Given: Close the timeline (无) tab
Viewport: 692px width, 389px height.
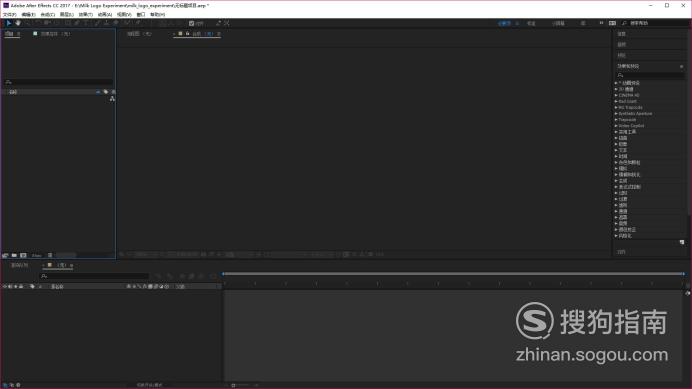Looking at the screenshot, I should click(43, 265).
